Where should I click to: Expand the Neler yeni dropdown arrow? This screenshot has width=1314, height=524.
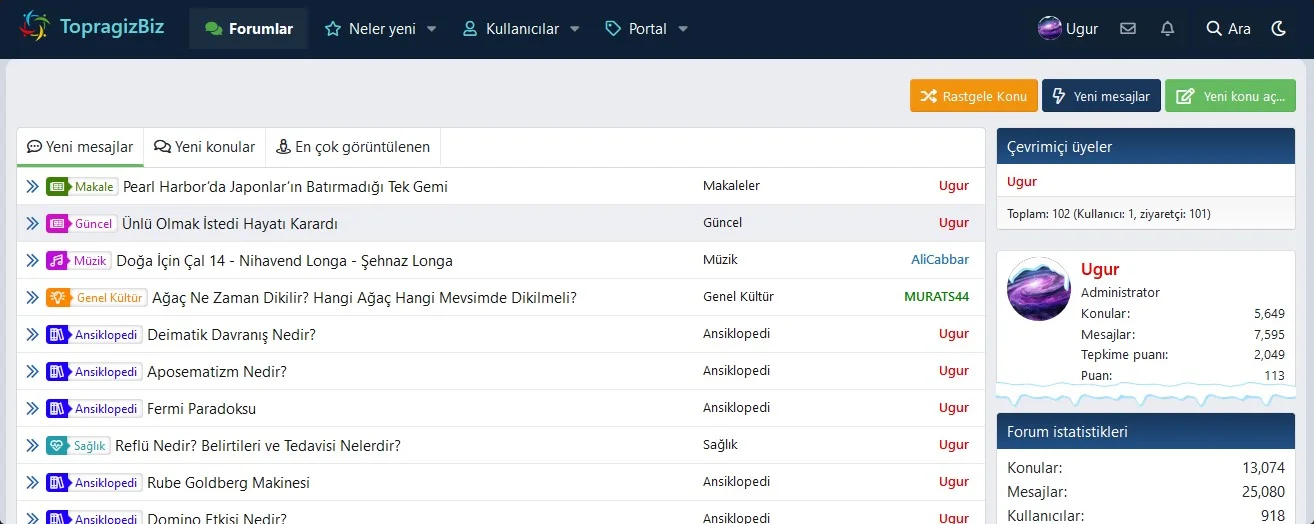point(432,29)
